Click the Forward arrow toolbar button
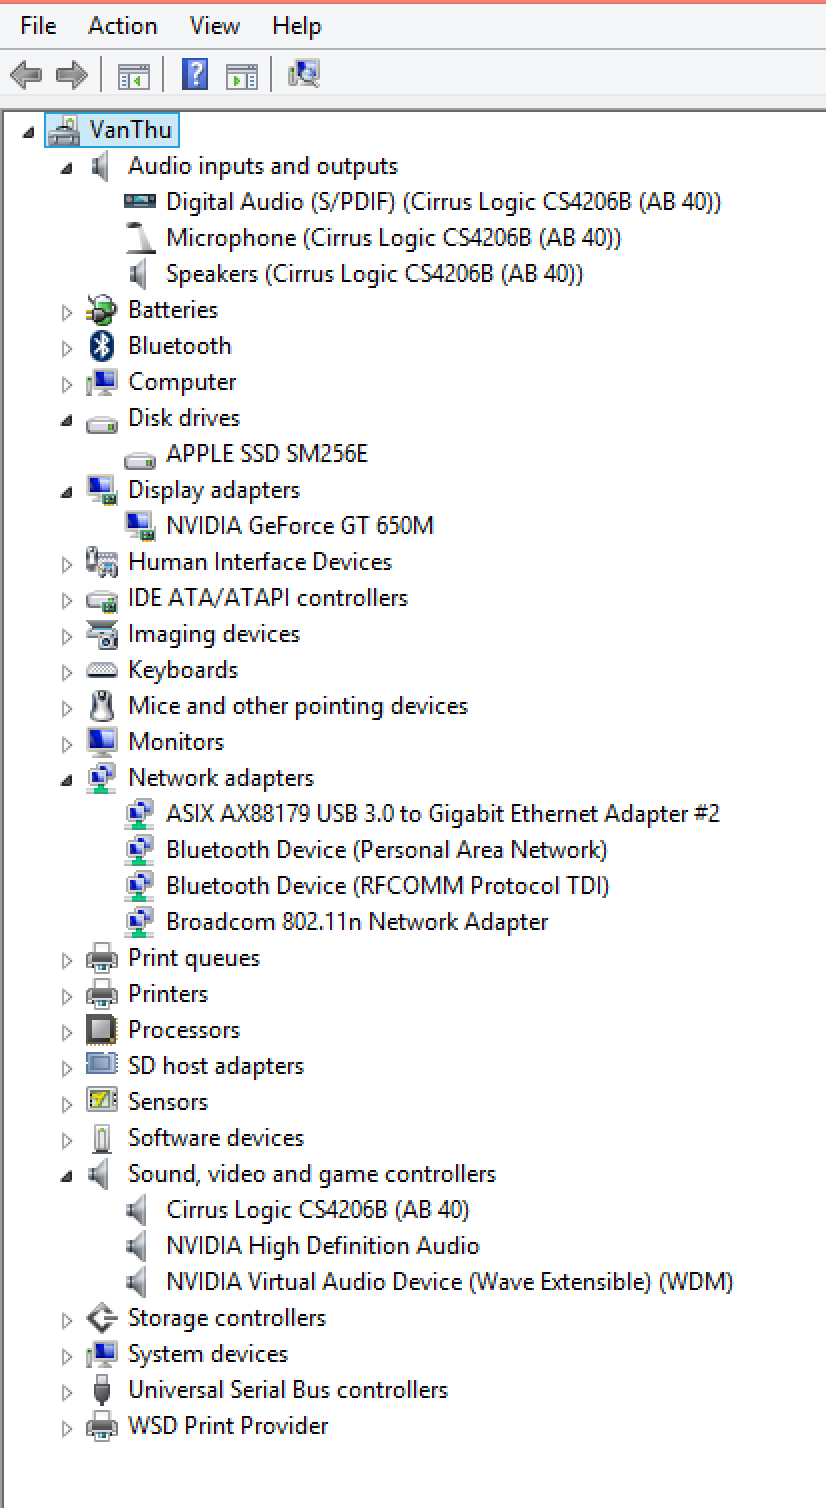Viewport: 826px width, 1508px height. [x=71, y=74]
